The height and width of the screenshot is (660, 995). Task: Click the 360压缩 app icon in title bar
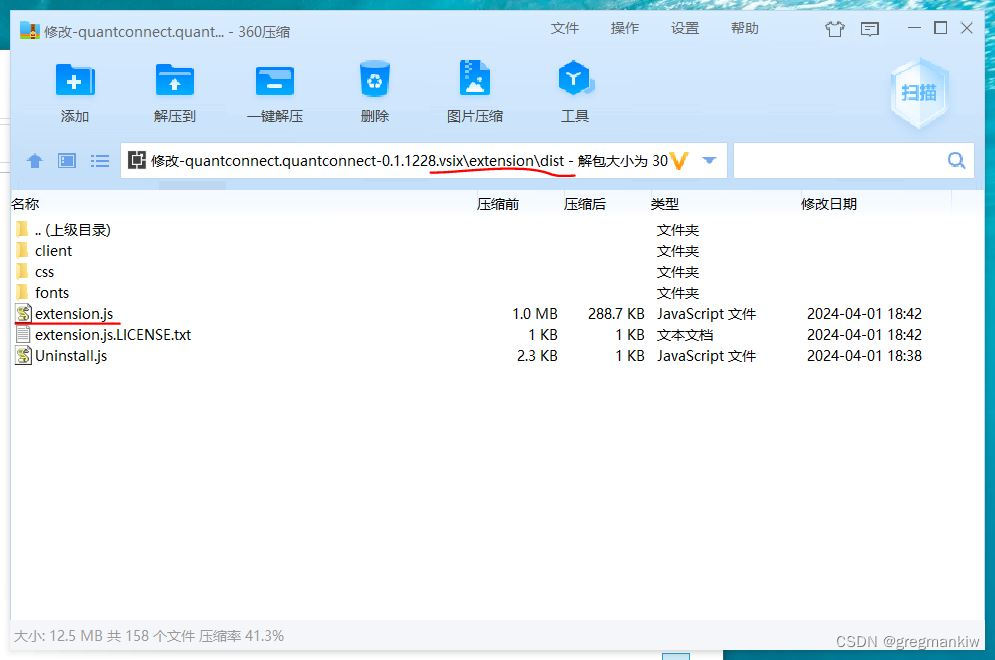29,30
